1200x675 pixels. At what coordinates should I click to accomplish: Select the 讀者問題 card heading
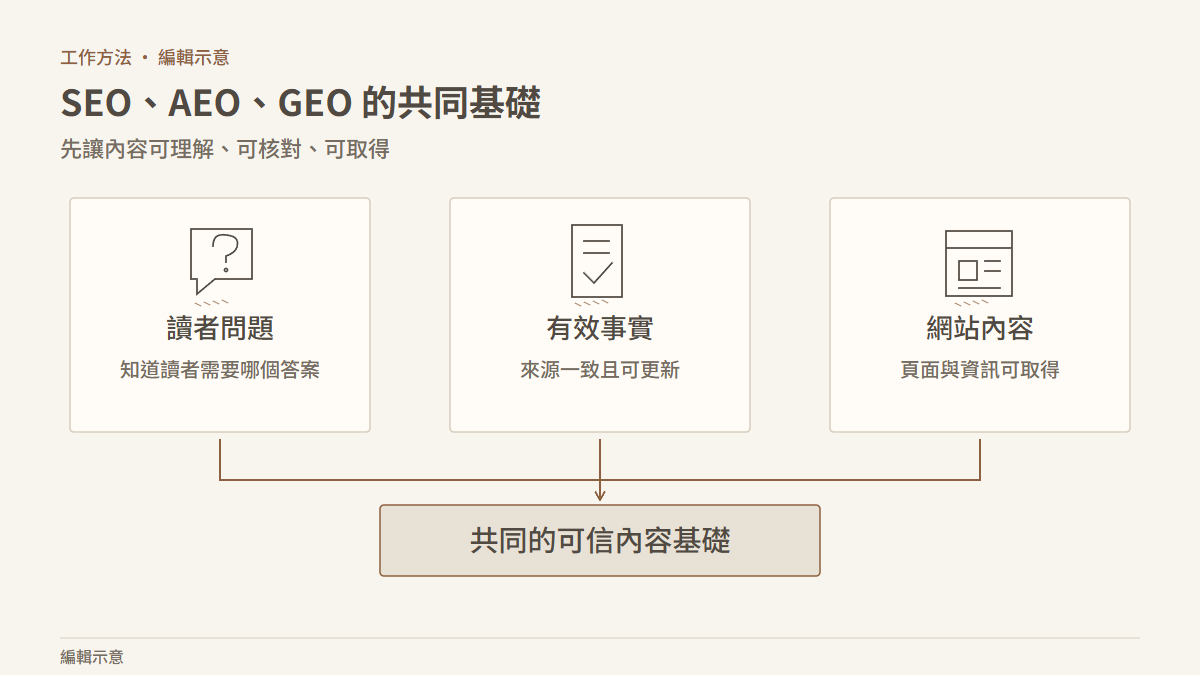click(x=220, y=328)
